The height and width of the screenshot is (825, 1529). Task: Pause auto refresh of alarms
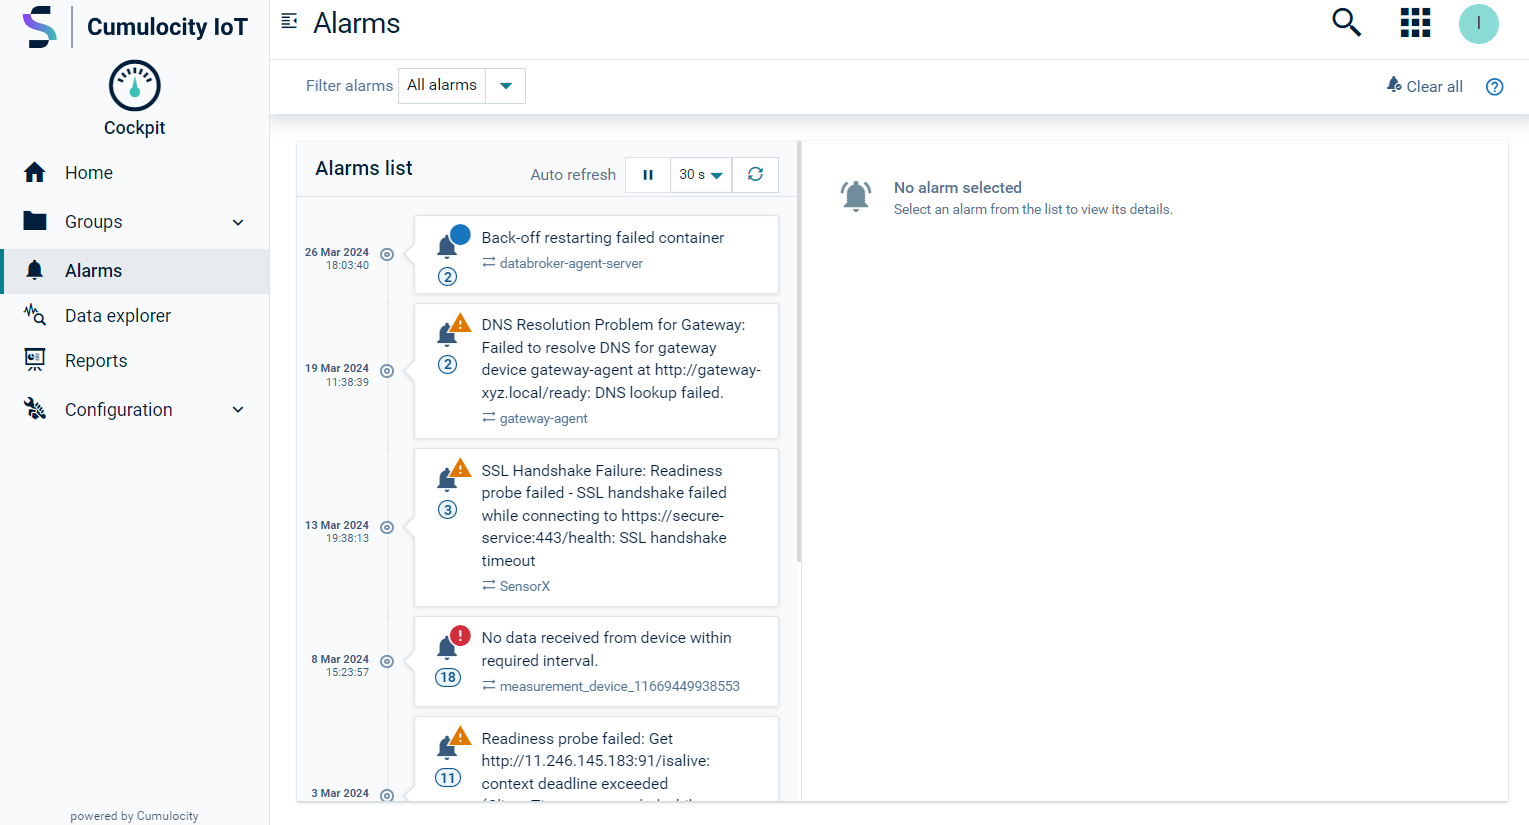pyautogui.click(x=648, y=174)
